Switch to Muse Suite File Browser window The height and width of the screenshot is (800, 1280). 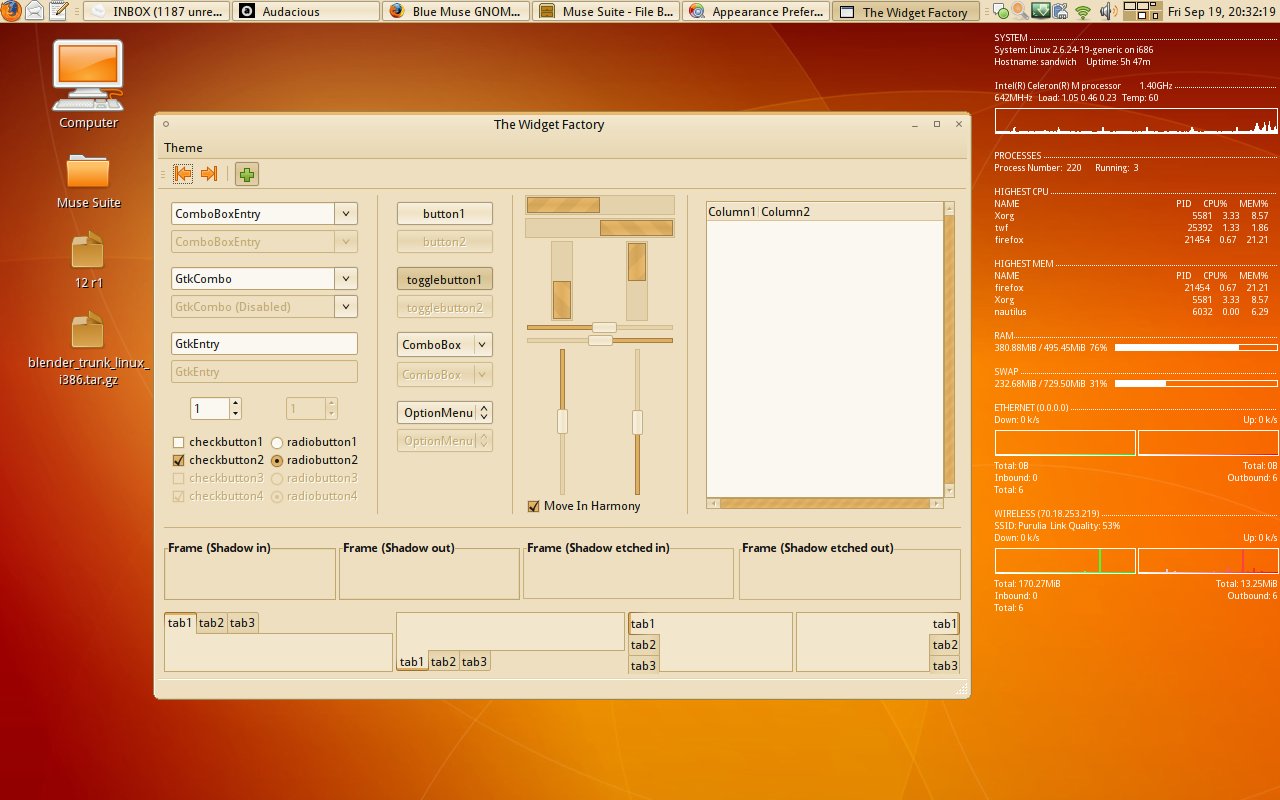click(605, 12)
